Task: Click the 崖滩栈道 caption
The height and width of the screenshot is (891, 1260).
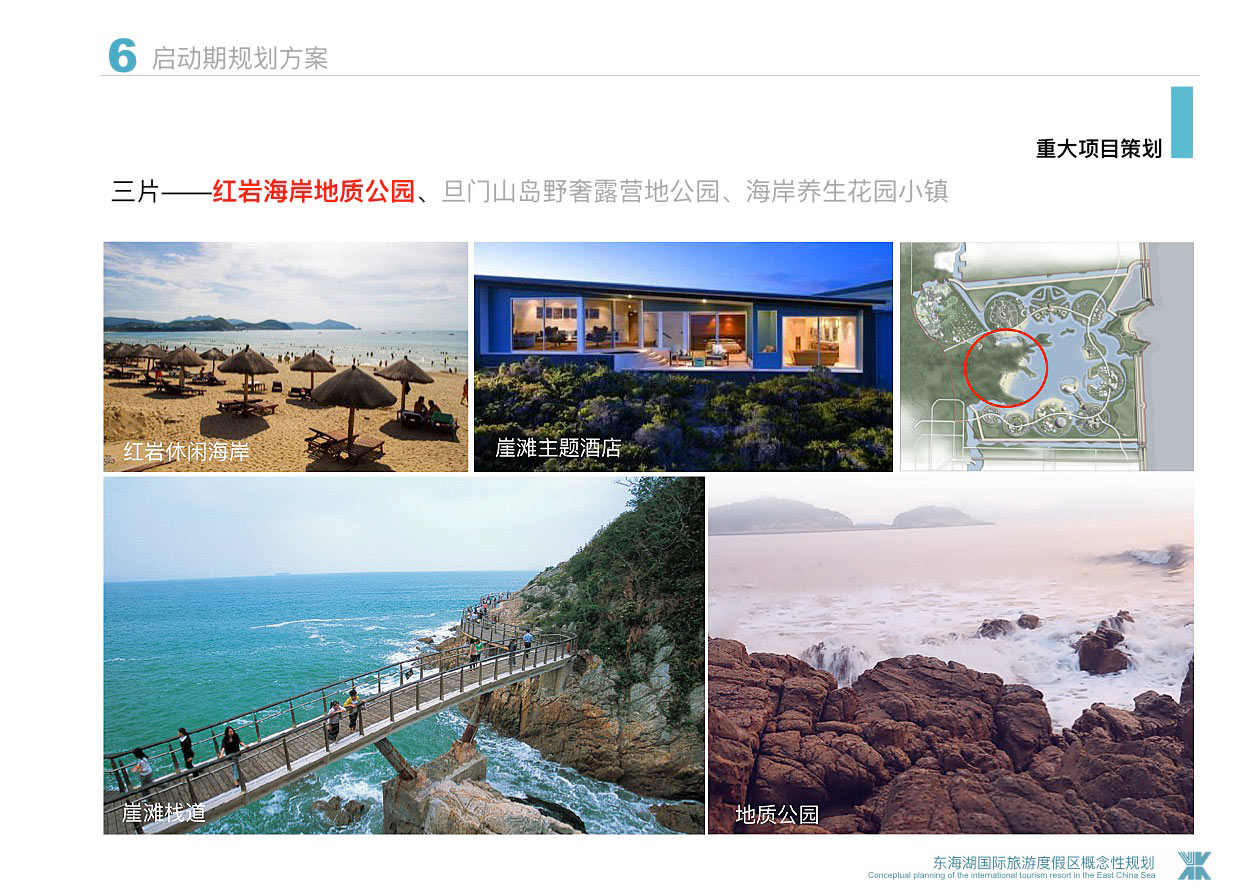Action: [x=164, y=812]
